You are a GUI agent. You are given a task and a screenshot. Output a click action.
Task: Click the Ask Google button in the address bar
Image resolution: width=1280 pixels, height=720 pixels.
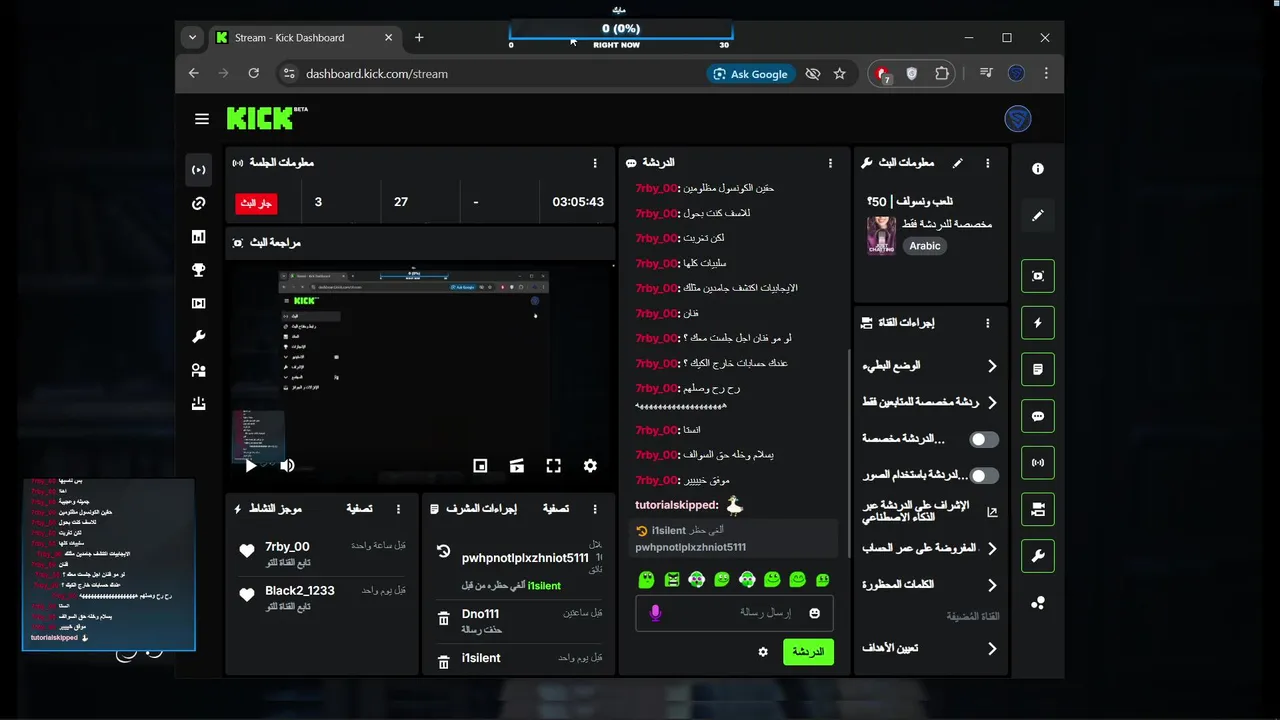(x=749, y=74)
